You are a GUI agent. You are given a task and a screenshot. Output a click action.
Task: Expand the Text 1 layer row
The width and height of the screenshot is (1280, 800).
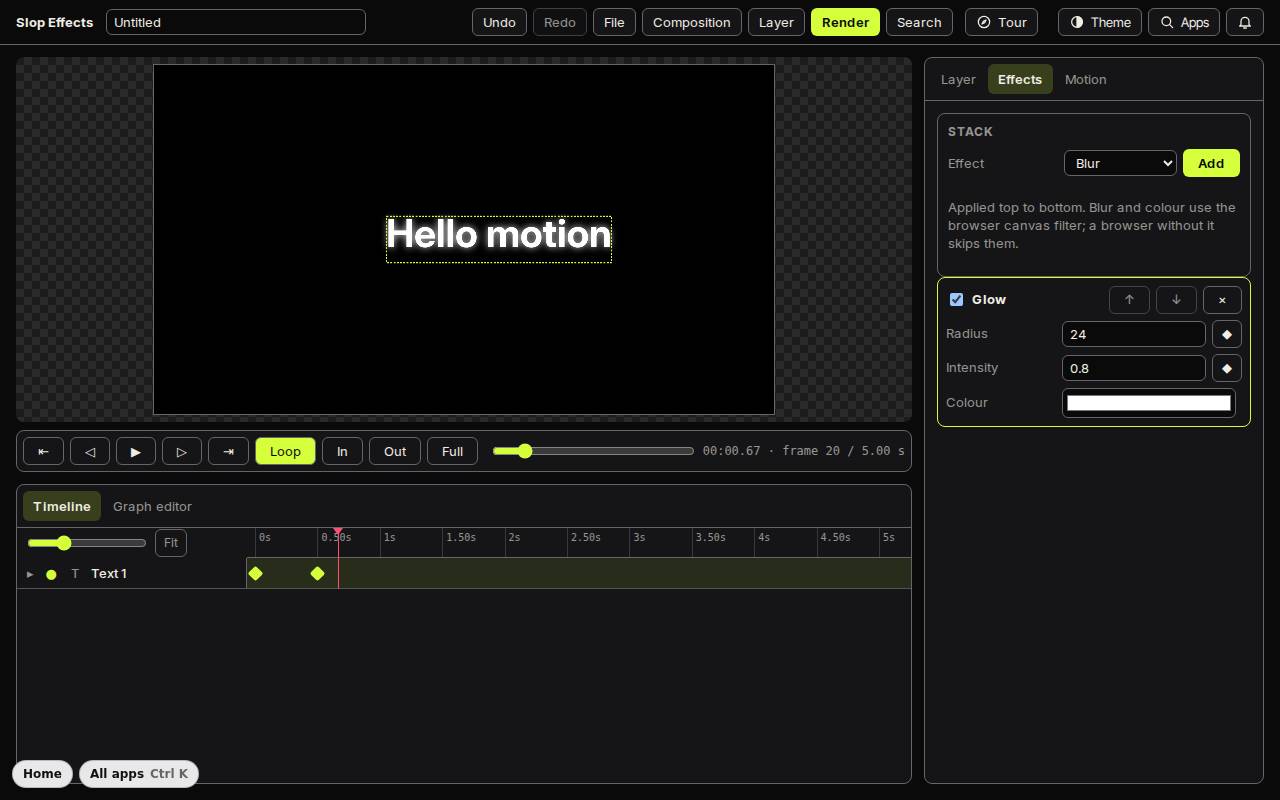tap(30, 574)
